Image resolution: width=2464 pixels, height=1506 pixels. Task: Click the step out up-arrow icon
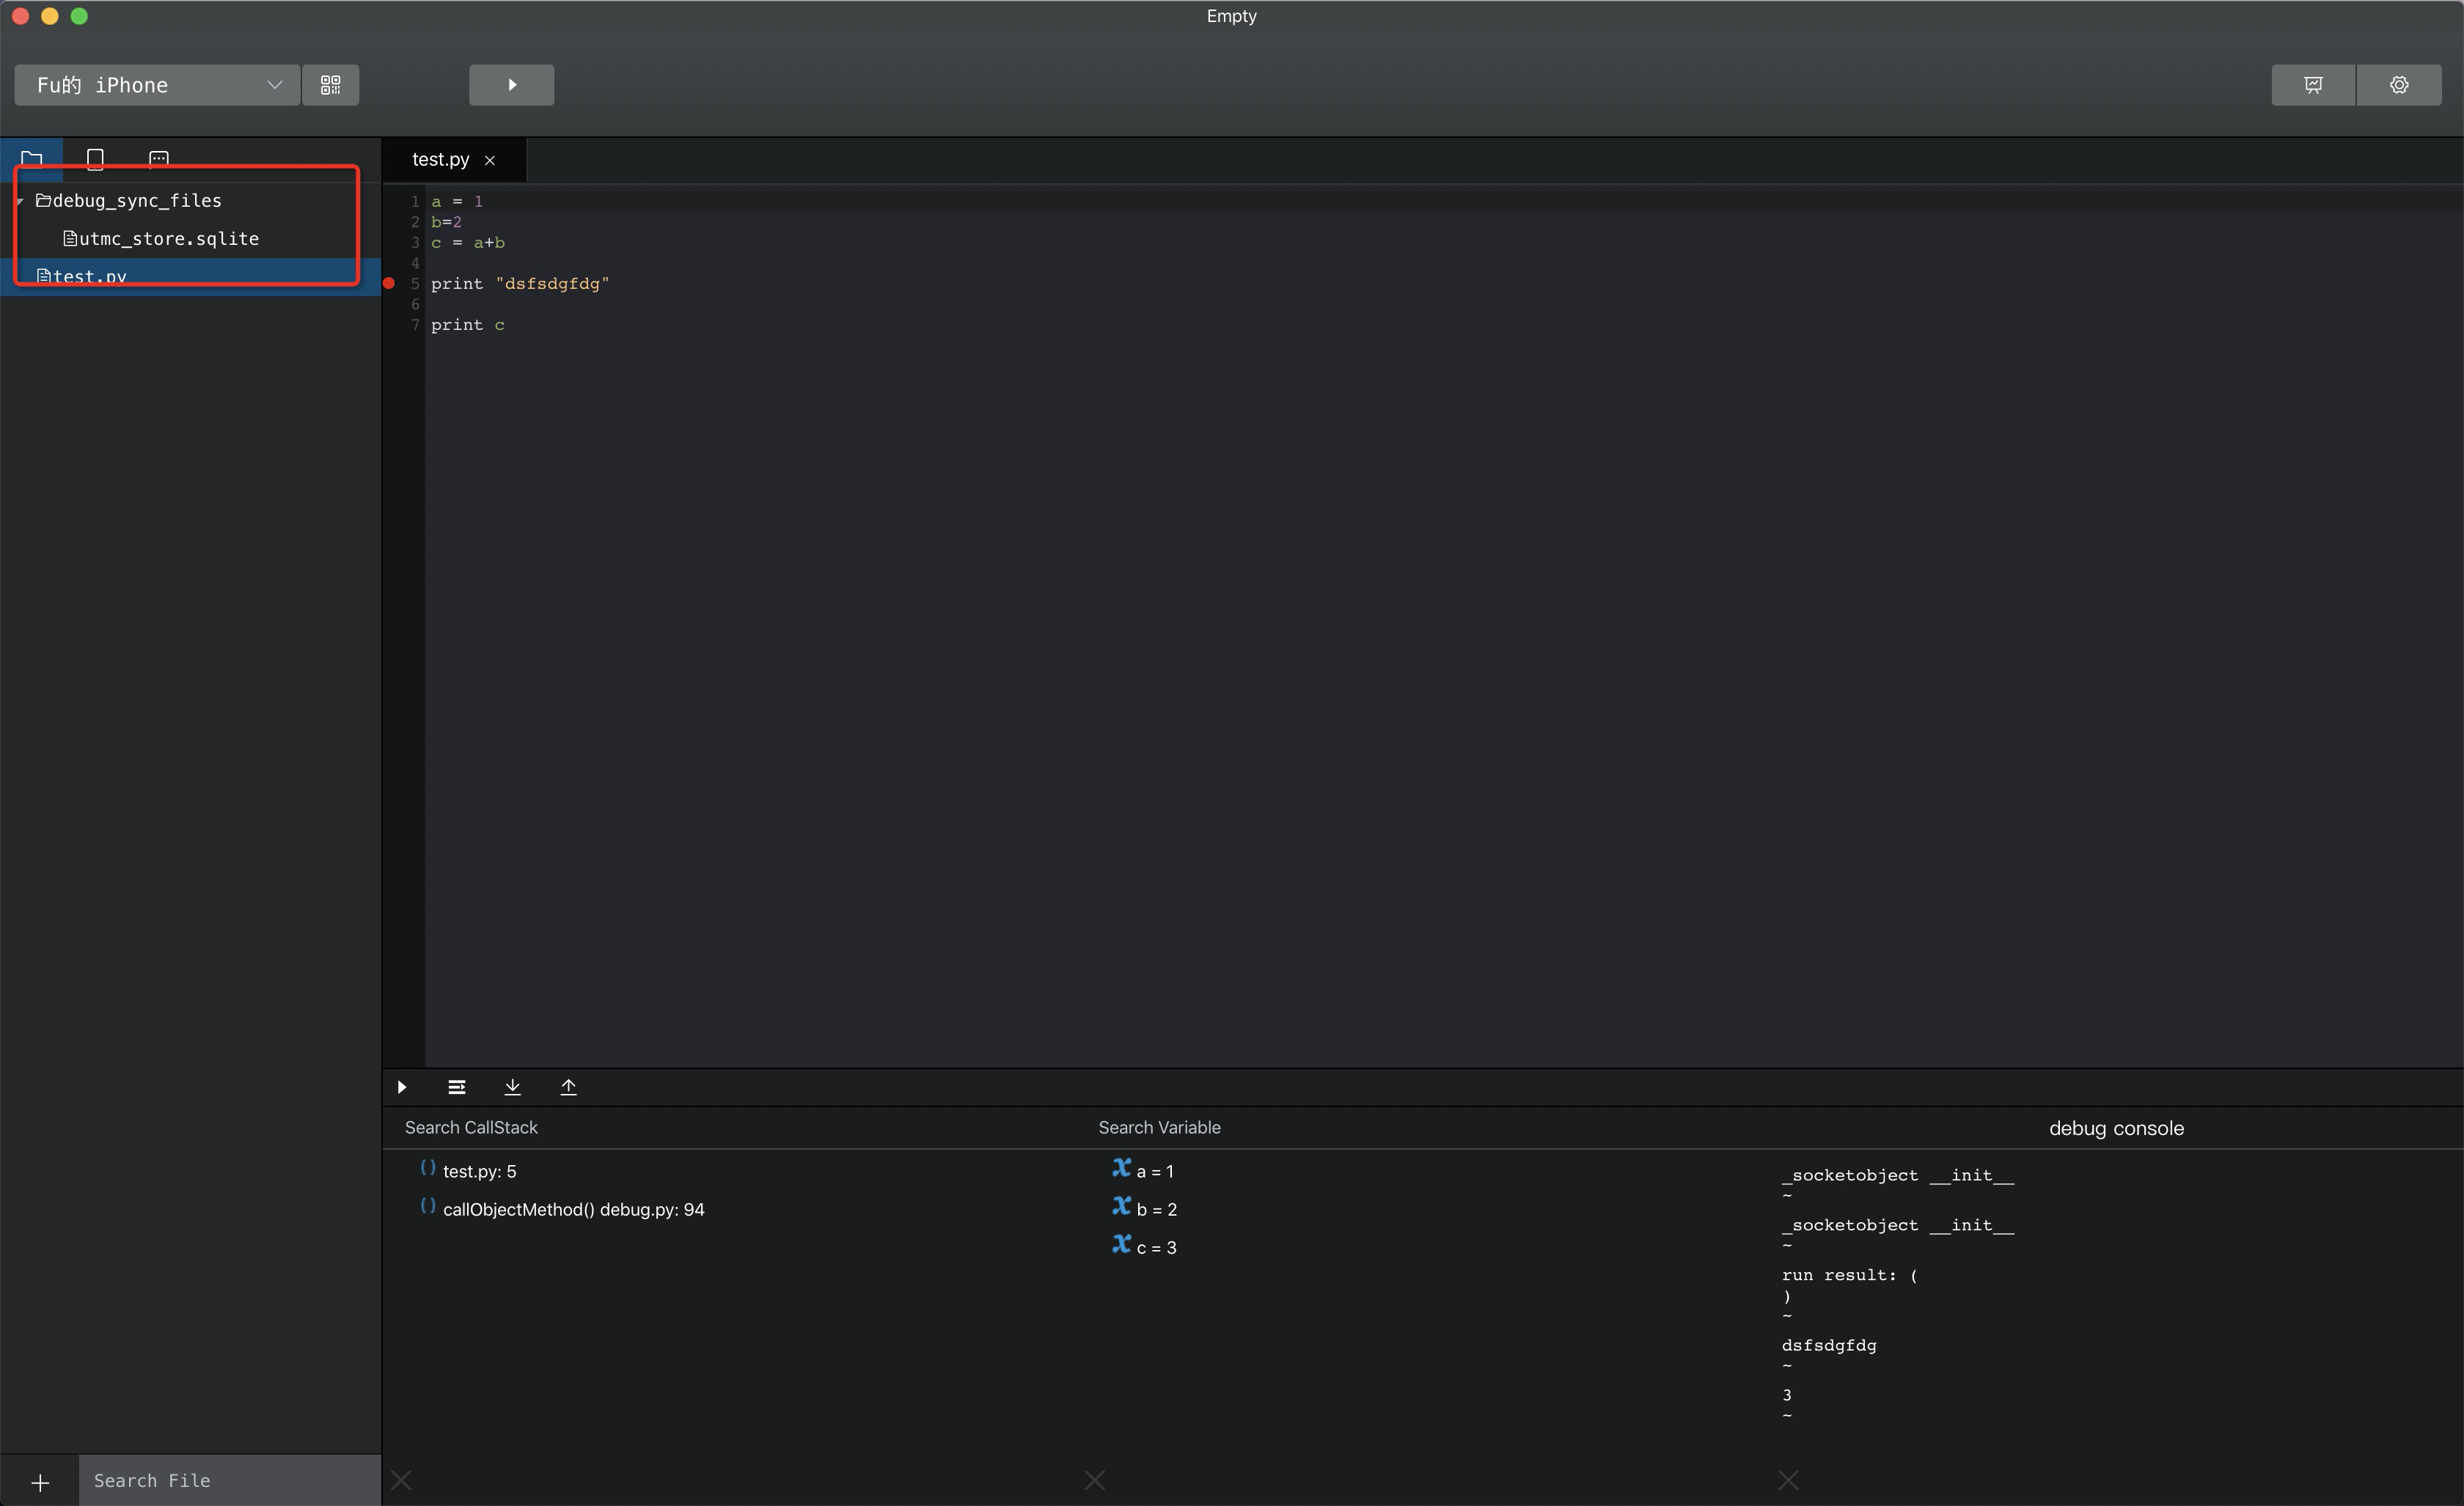click(x=568, y=1087)
